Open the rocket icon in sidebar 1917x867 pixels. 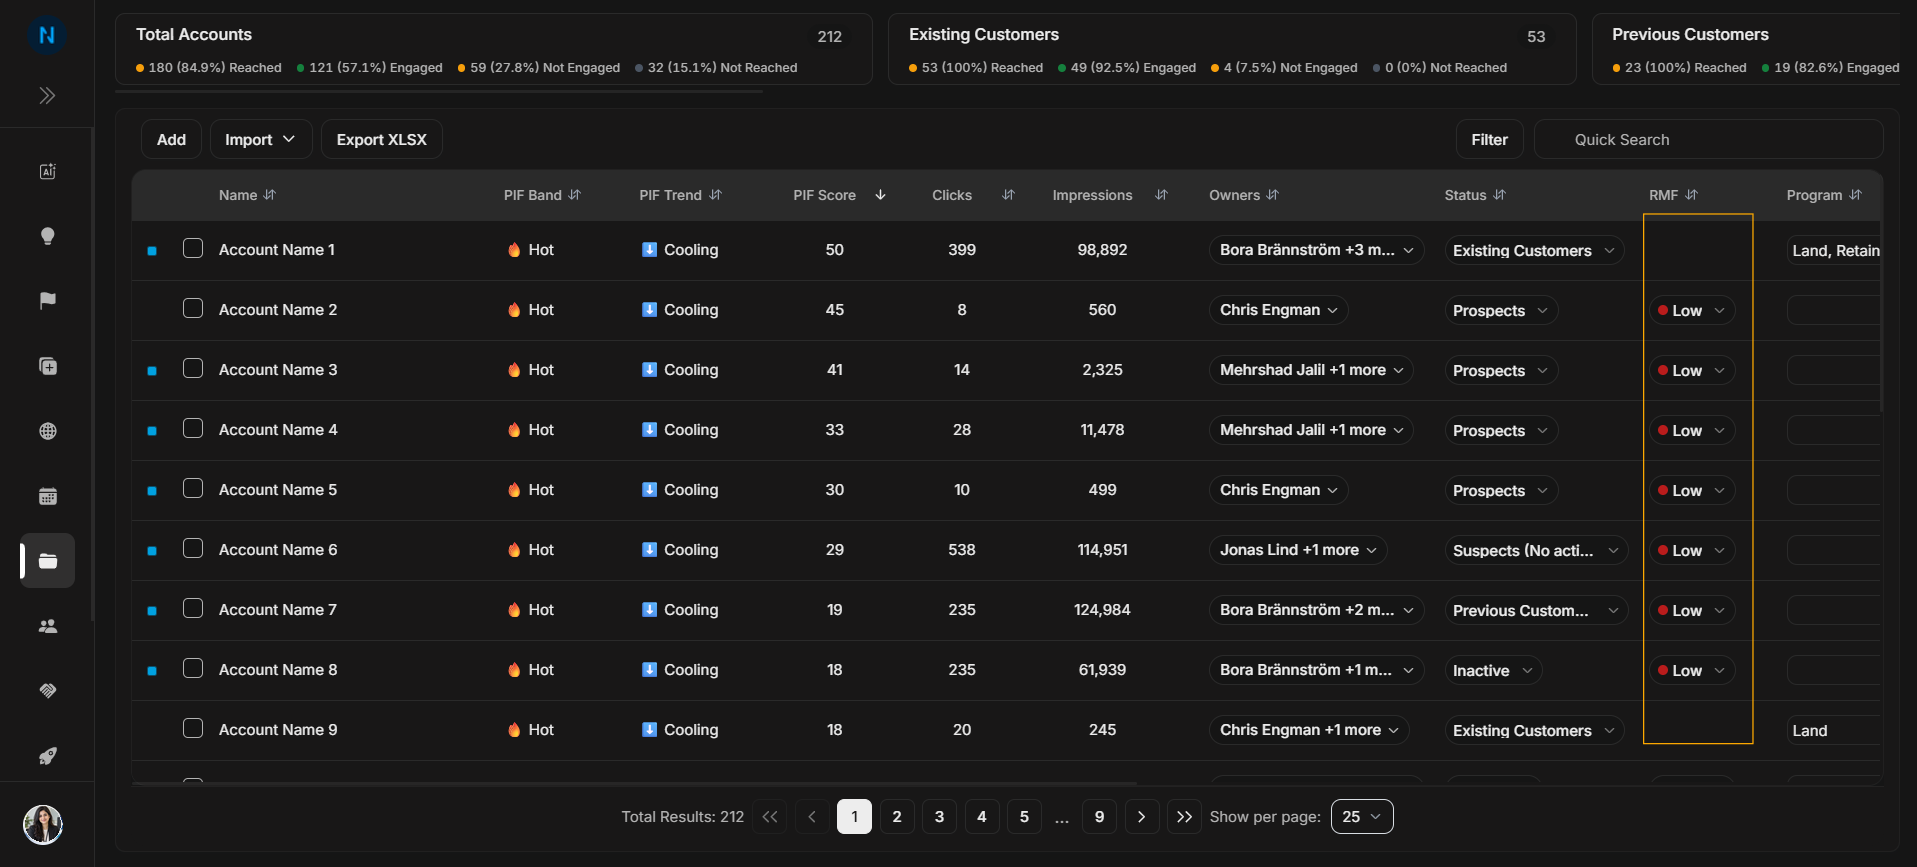[47, 756]
